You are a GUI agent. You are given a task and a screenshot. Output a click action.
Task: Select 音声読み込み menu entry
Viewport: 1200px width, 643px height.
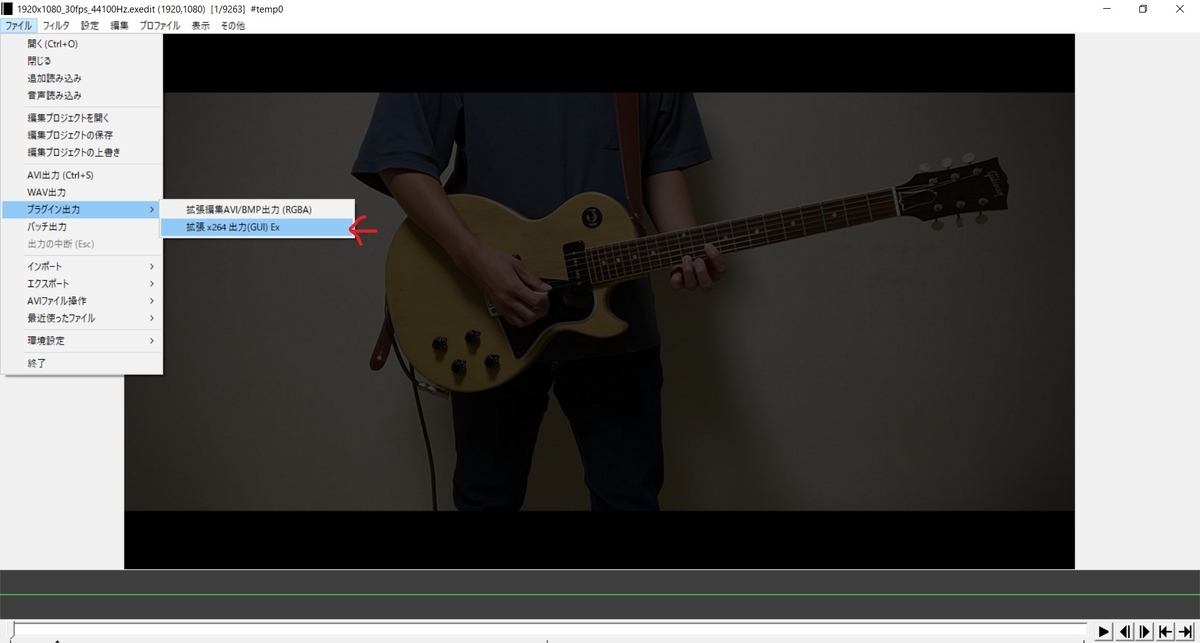click(x=82, y=95)
